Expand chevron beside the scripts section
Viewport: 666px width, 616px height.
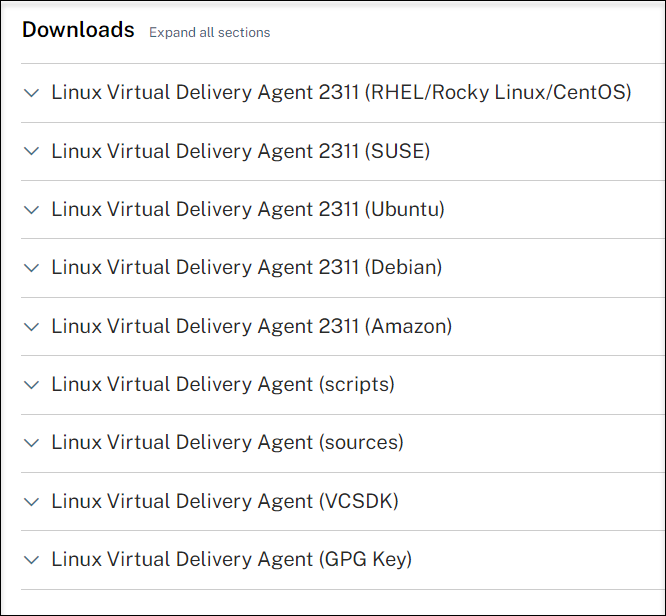[32, 385]
